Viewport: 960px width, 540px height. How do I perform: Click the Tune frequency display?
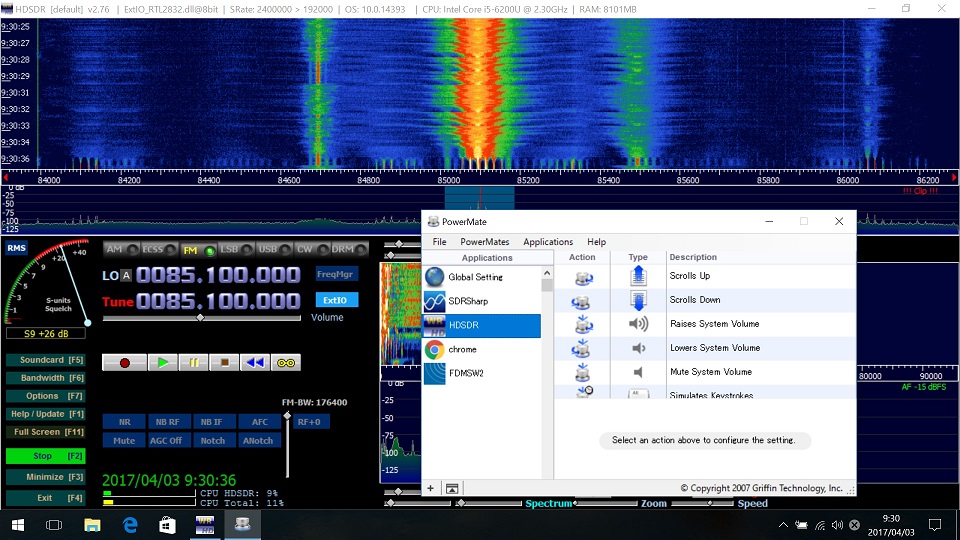(218, 301)
